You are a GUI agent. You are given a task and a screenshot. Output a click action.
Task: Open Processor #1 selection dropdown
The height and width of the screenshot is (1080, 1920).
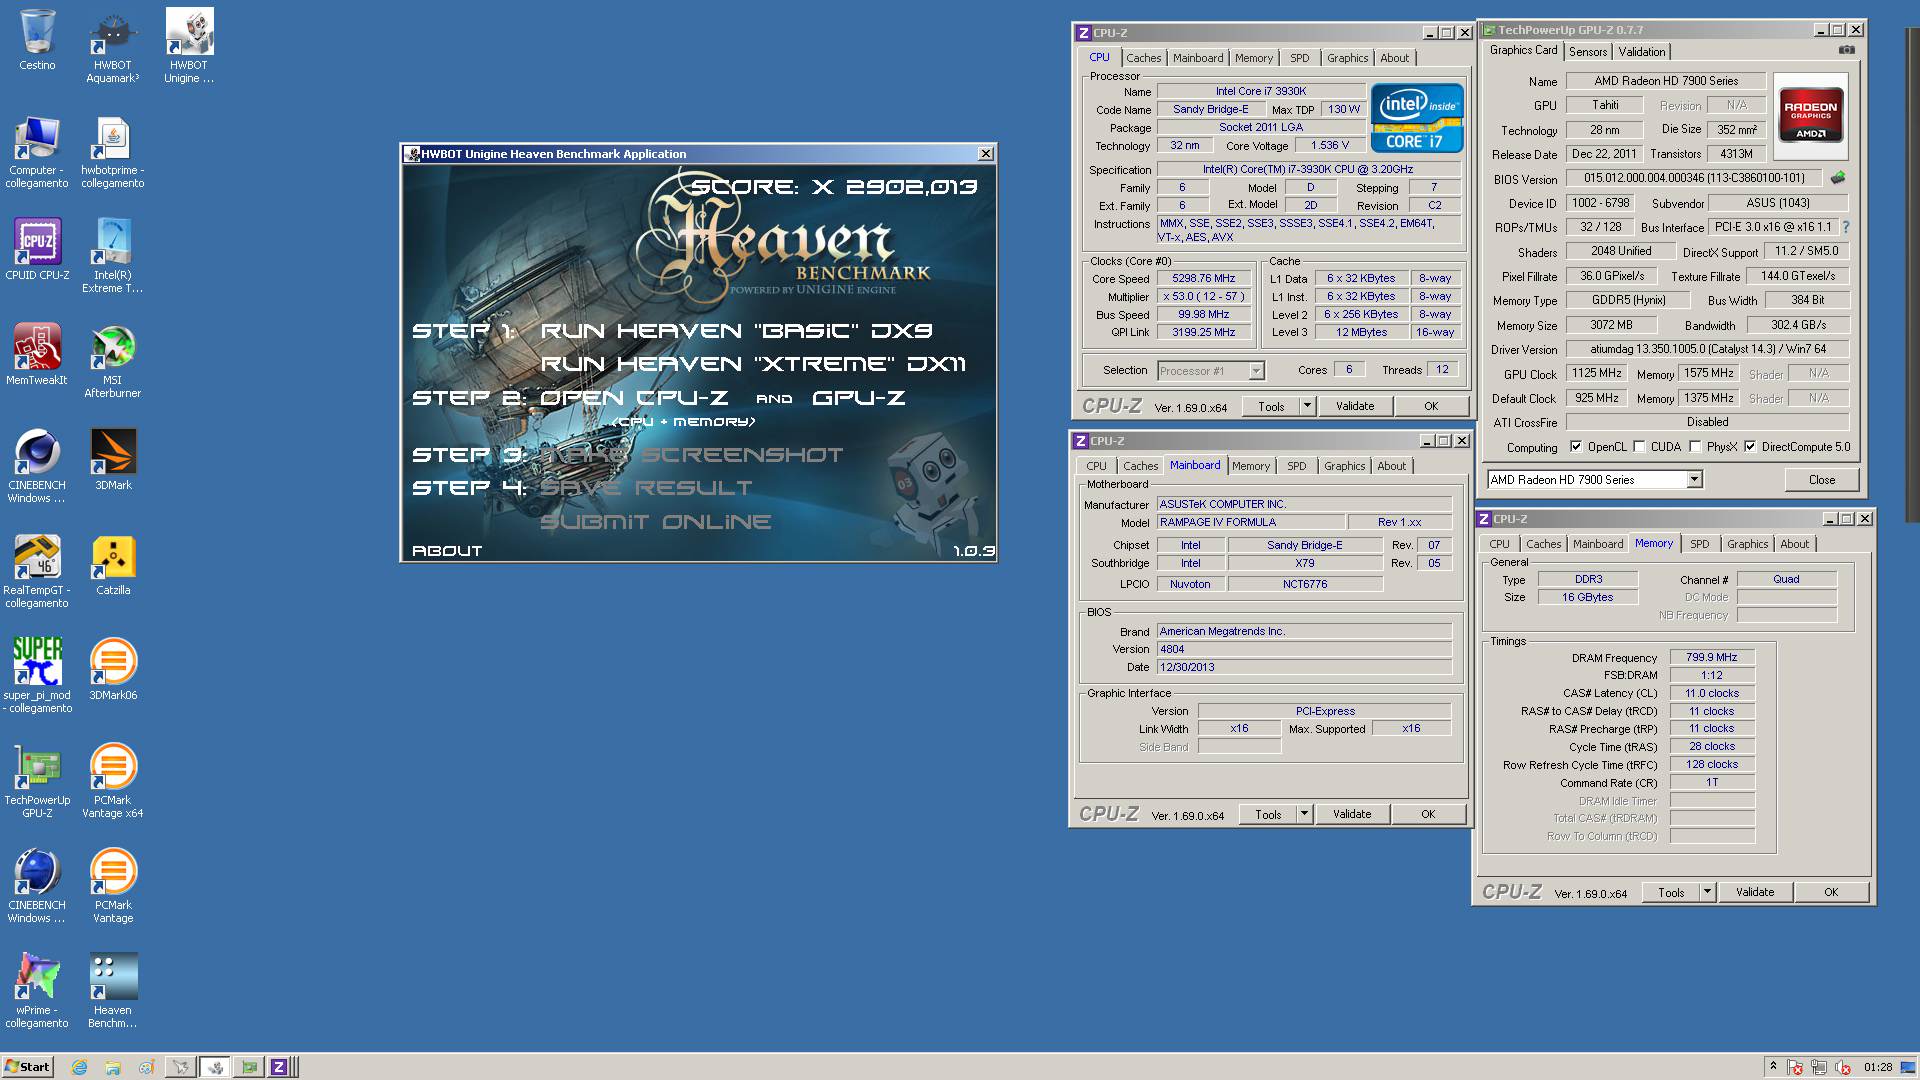click(x=1211, y=371)
